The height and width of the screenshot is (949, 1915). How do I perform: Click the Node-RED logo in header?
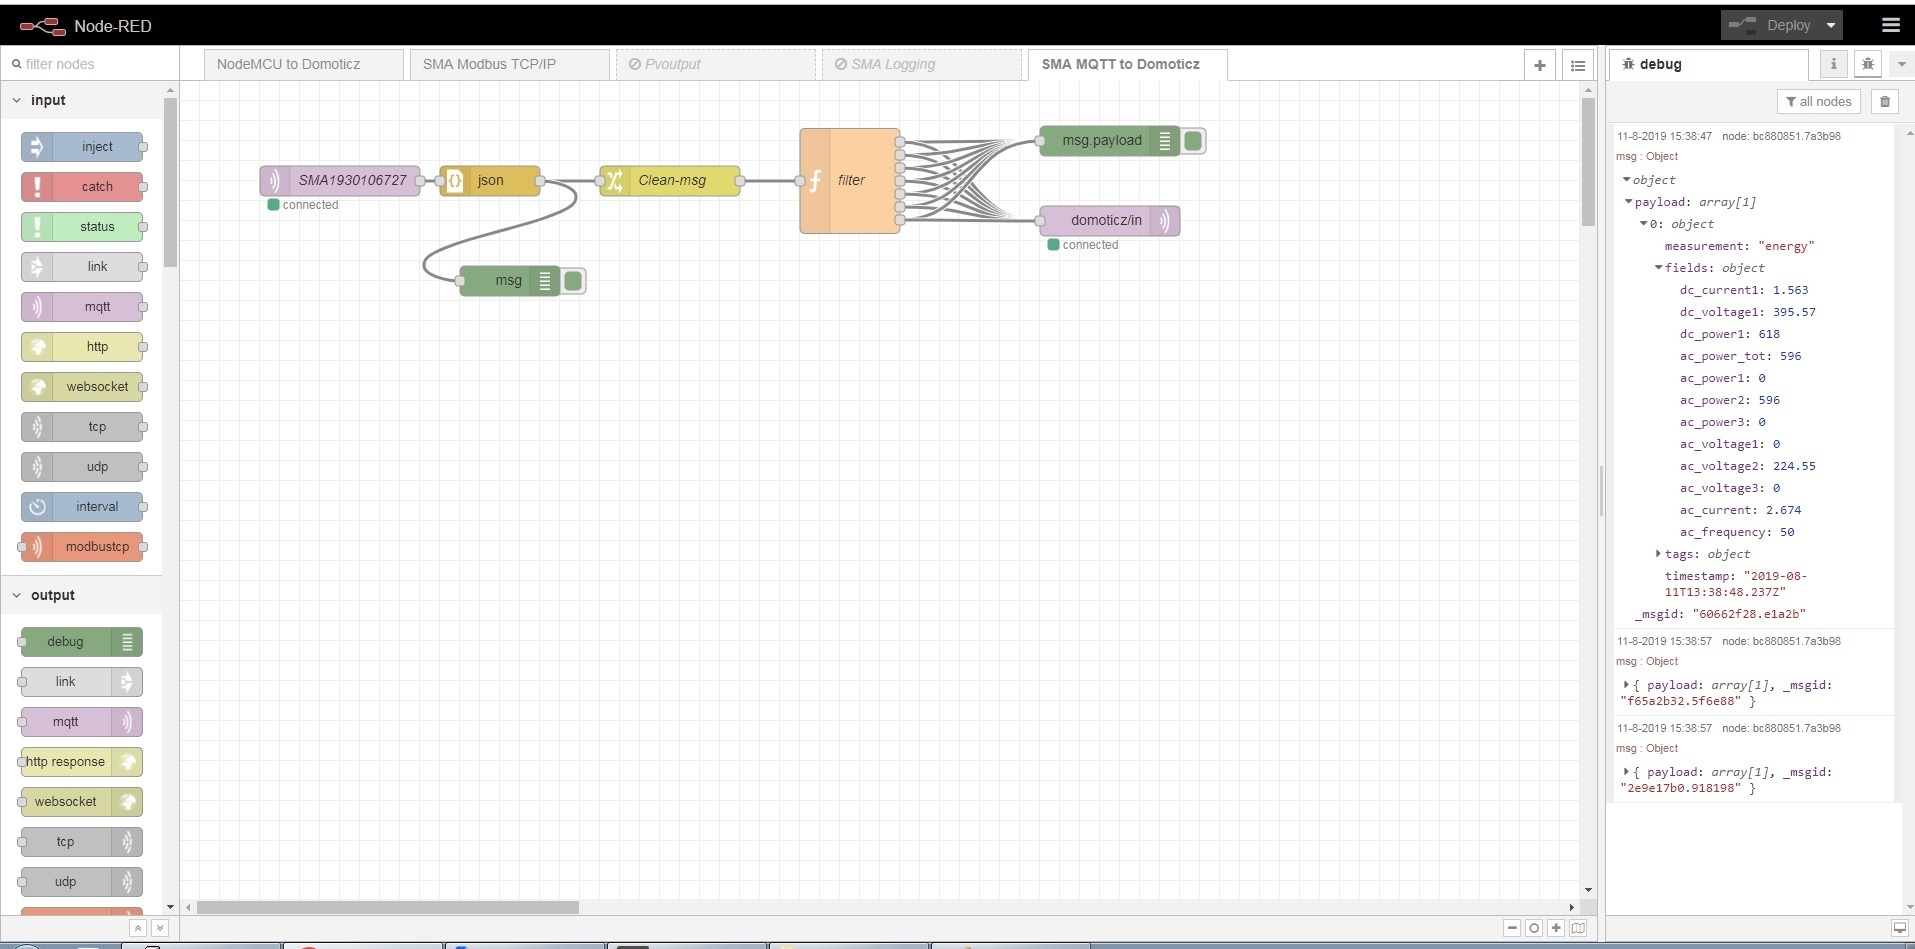click(42, 26)
